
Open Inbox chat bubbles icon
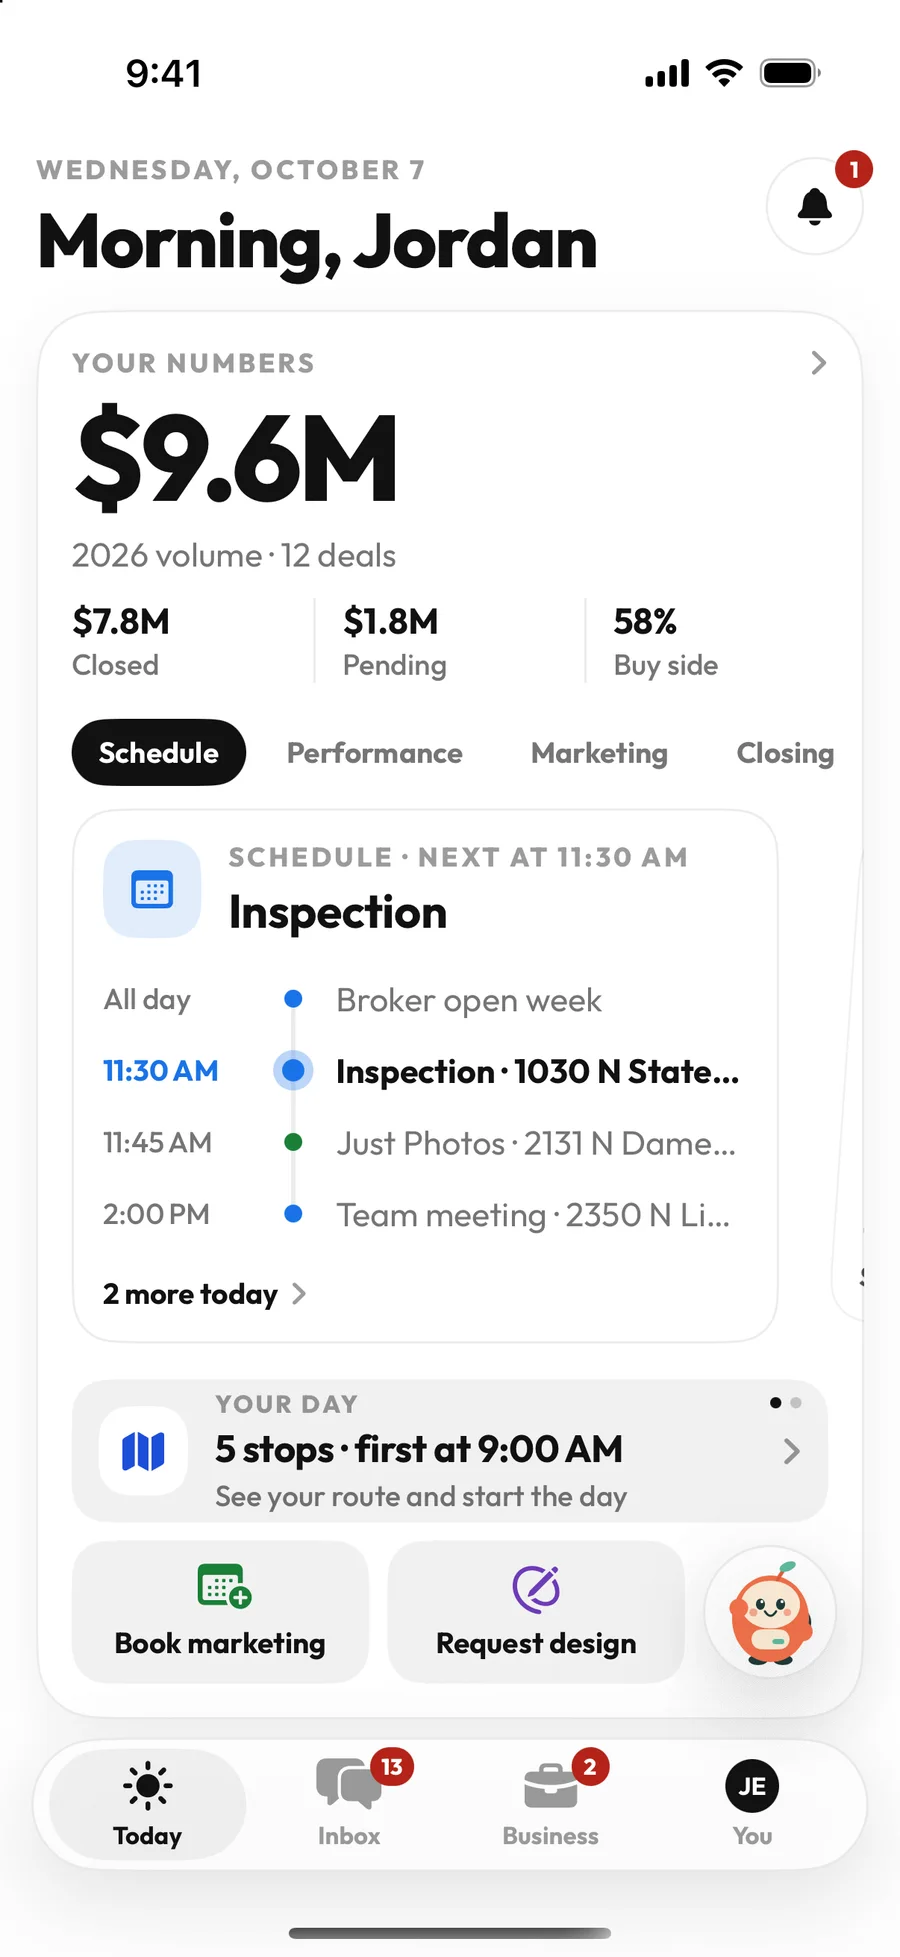tap(349, 1785)
